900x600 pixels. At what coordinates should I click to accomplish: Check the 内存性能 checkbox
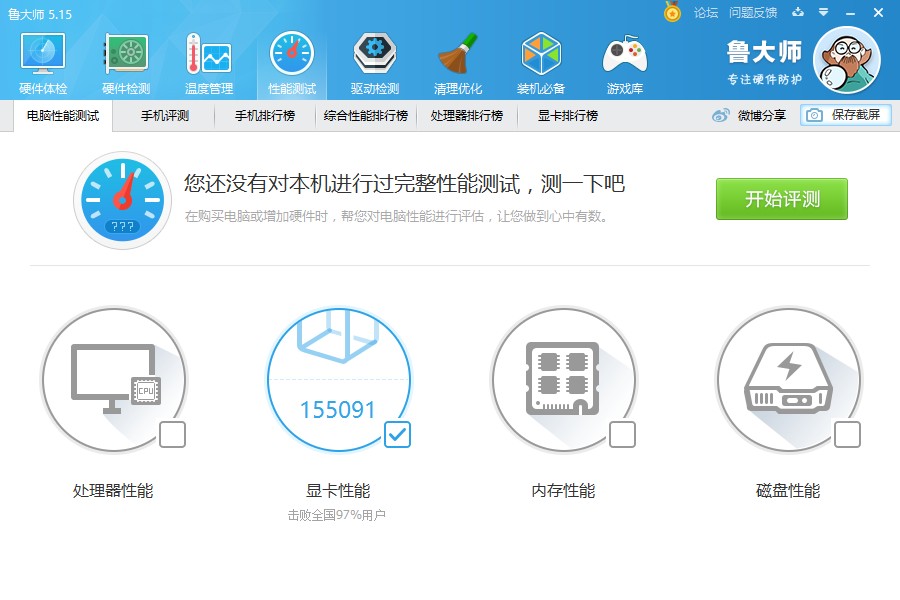[x=622, y=435]
